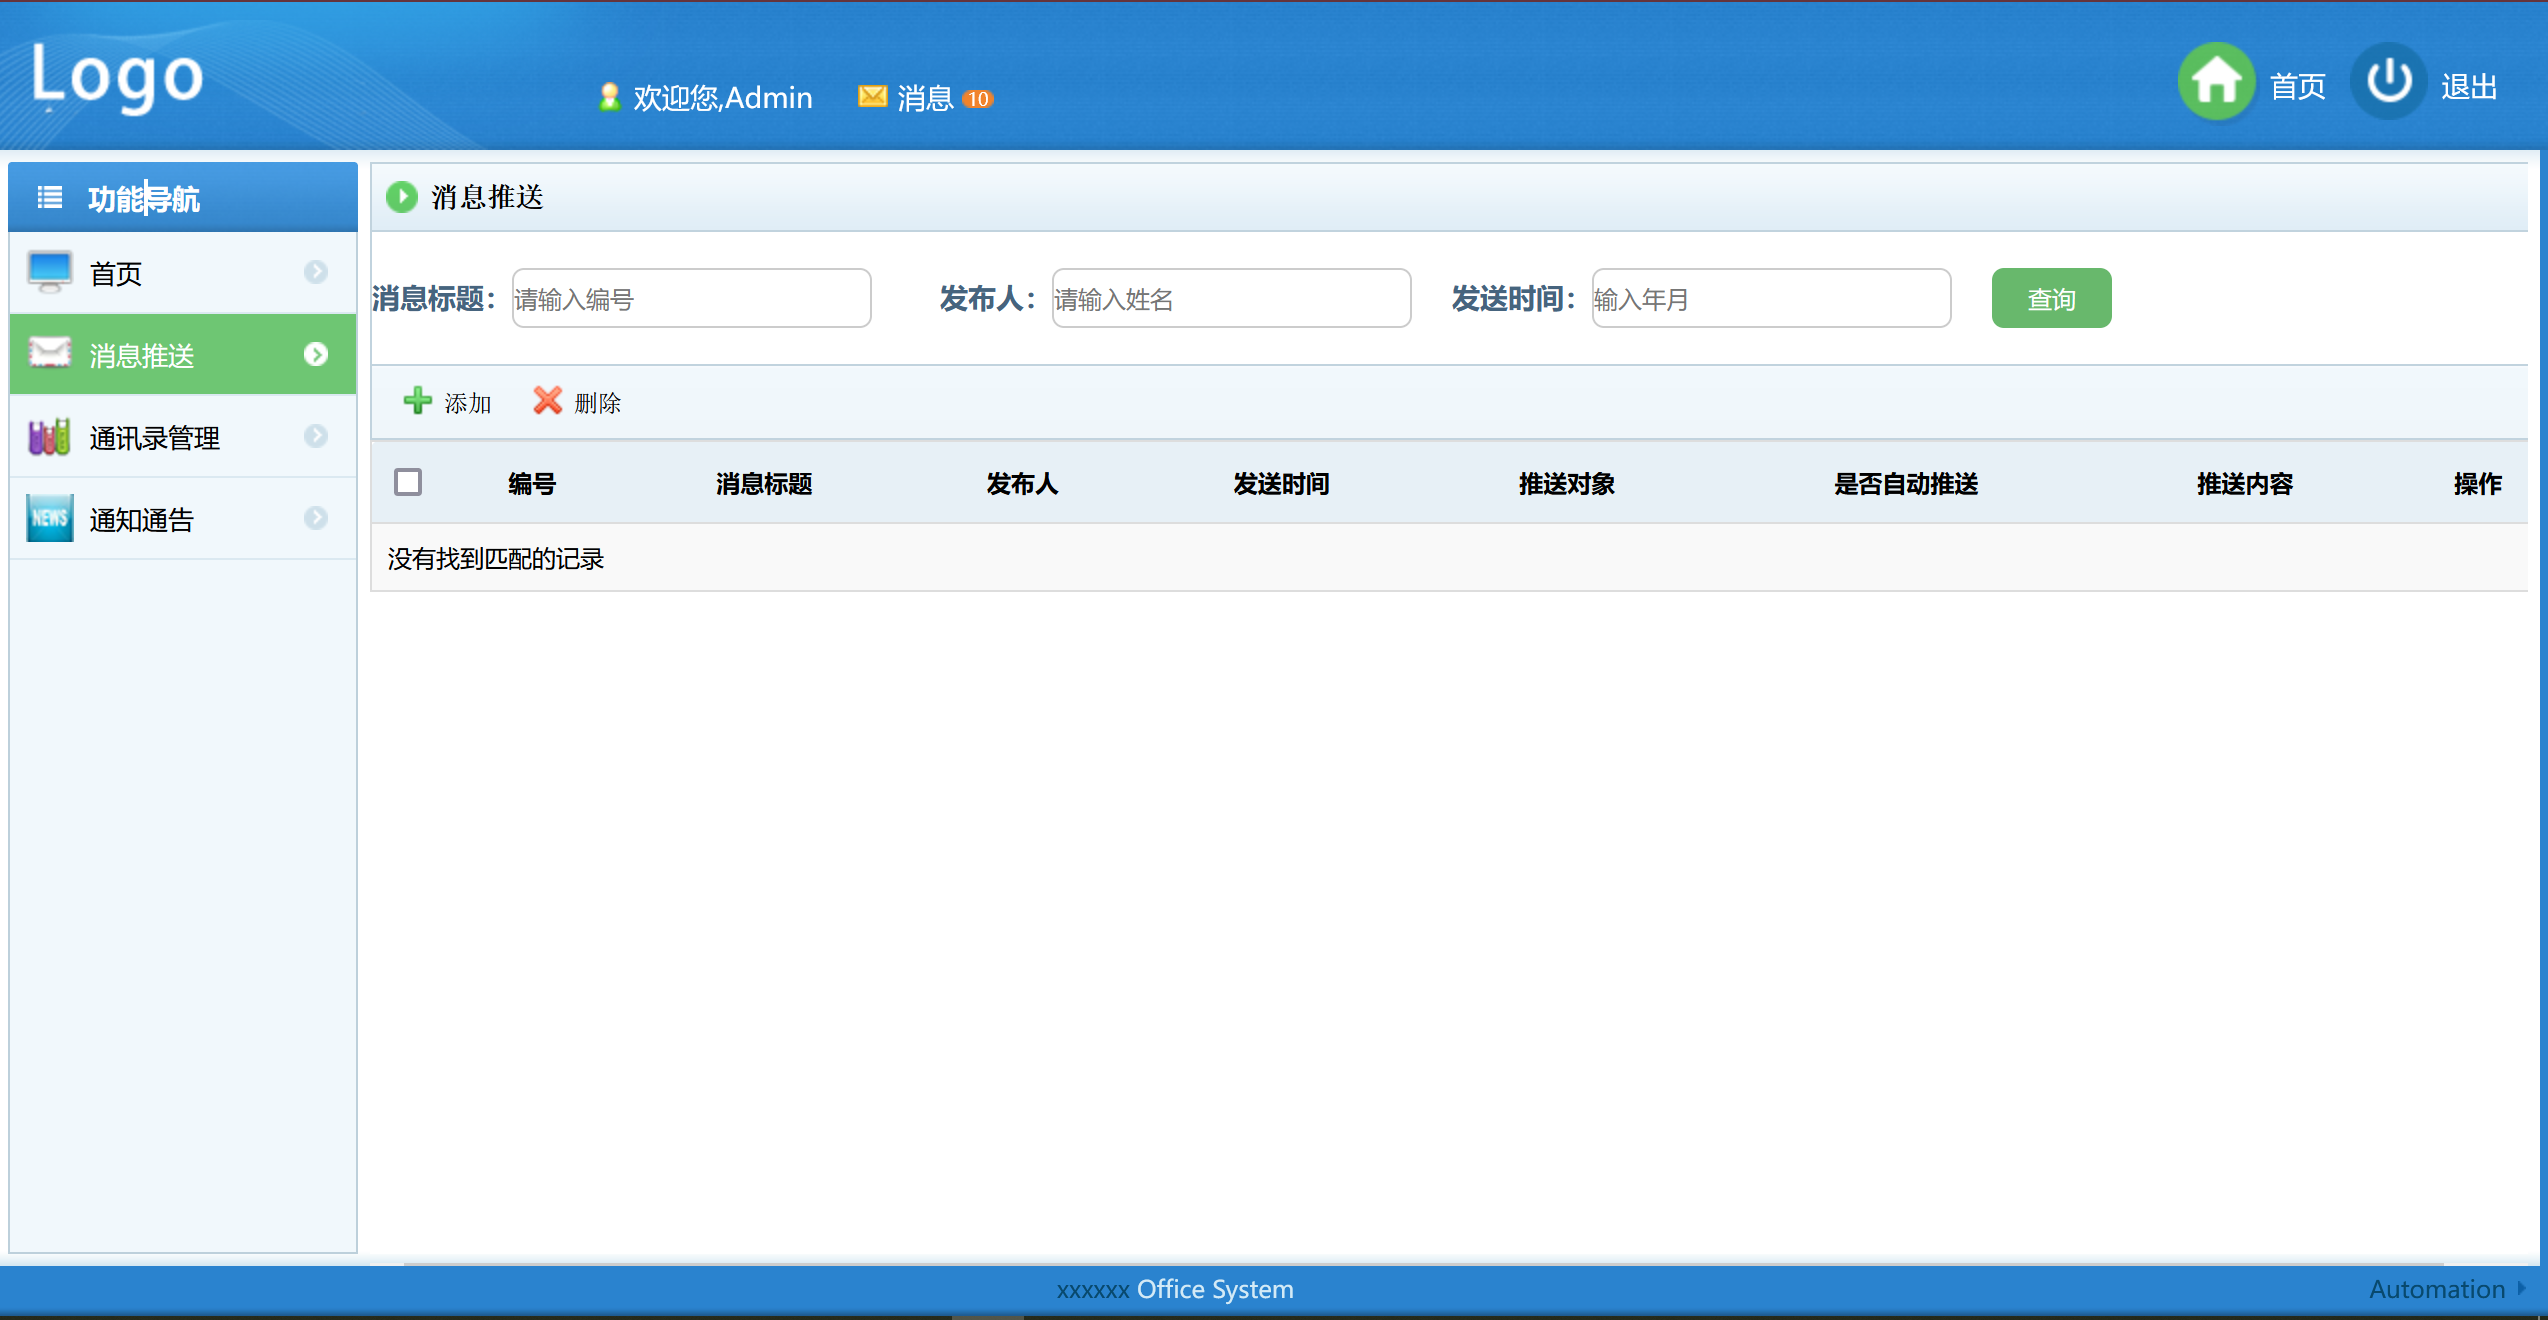
Task: Select 消息推送 in the navigation menu
Action: (142, 355)
